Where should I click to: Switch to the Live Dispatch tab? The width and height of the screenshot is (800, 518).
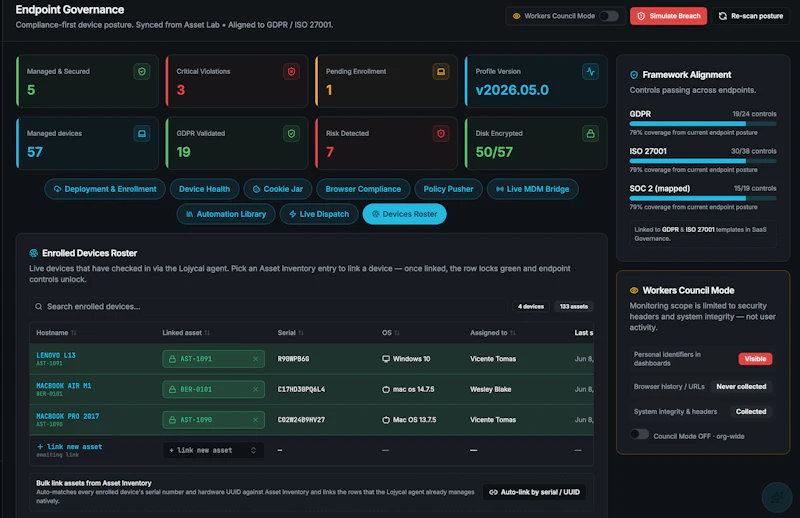pyautogui.click(x=319, y=214)
